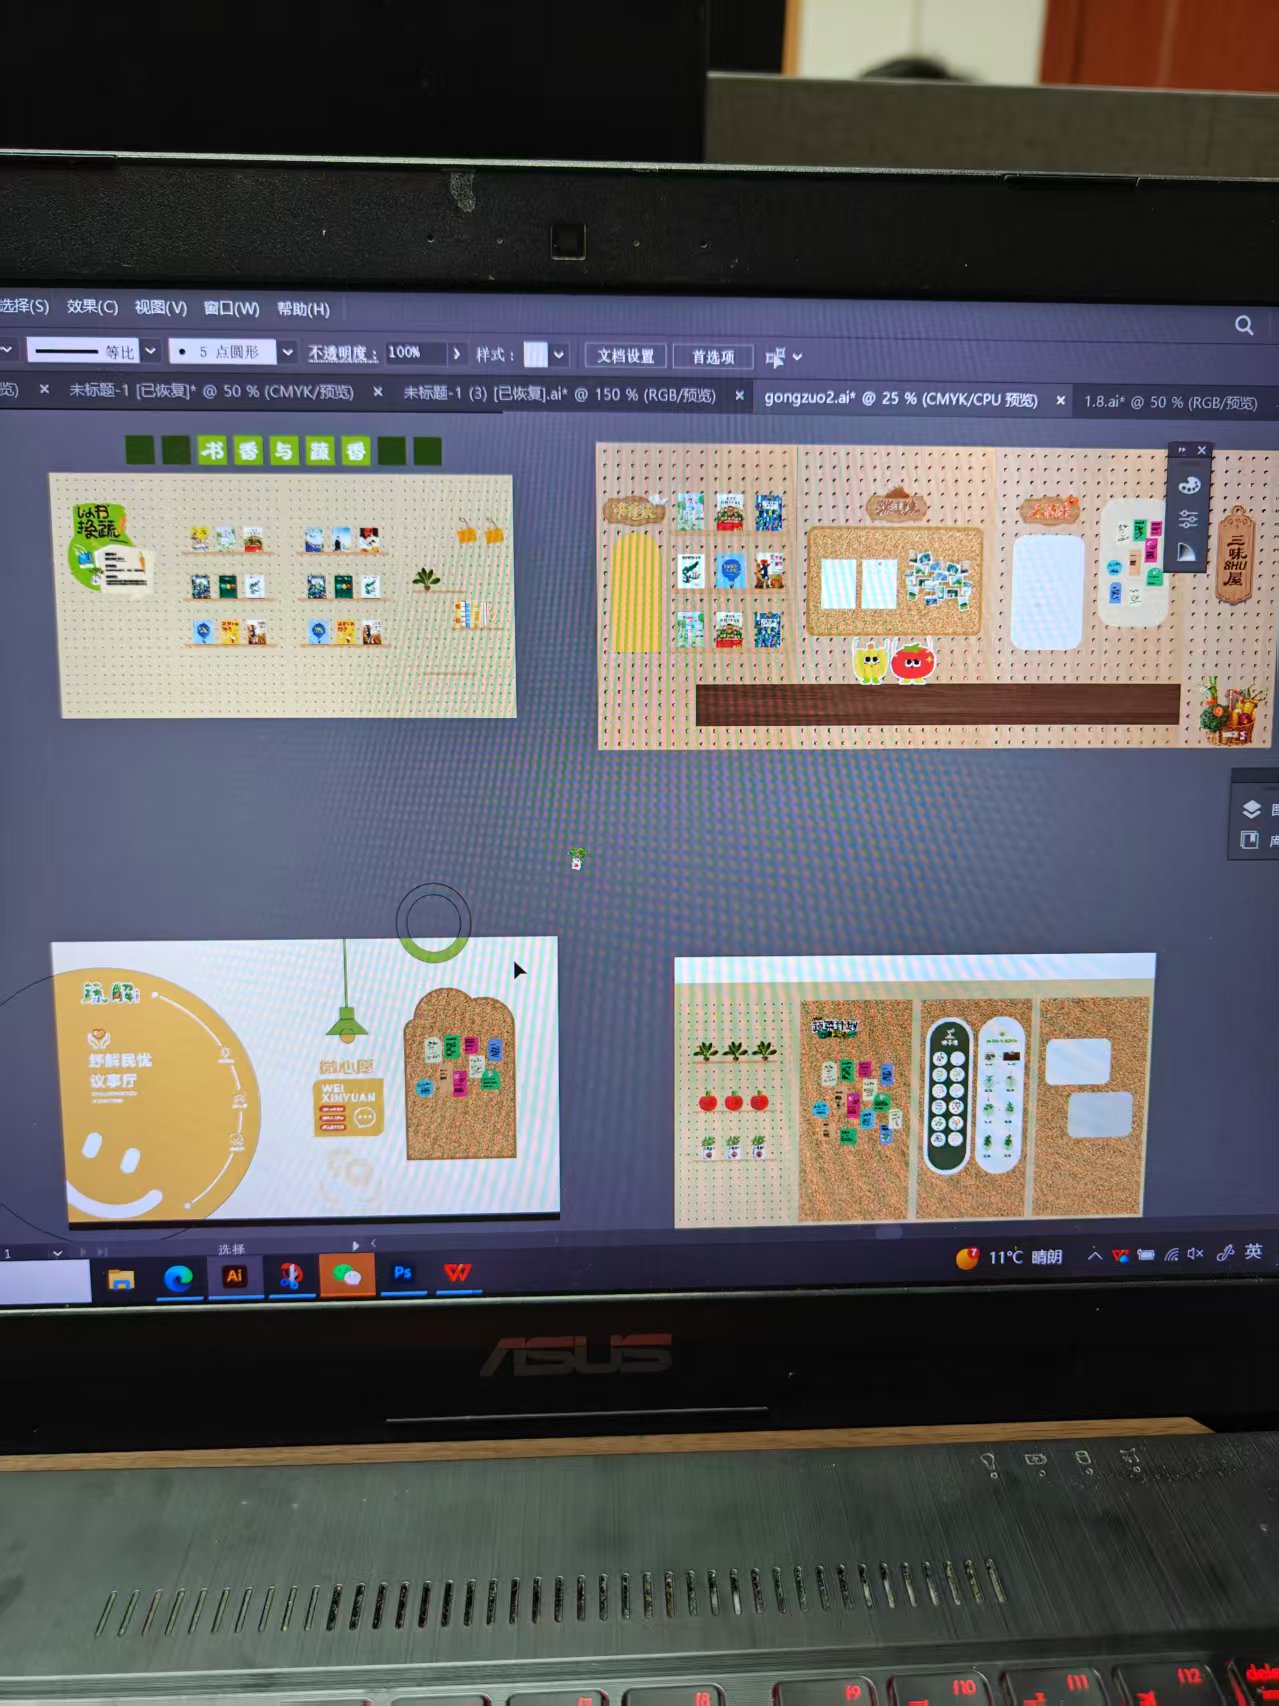Open the Libraries panel icon
The width and height of the screenshot is (1279, 1706).
coord(1250,840)
